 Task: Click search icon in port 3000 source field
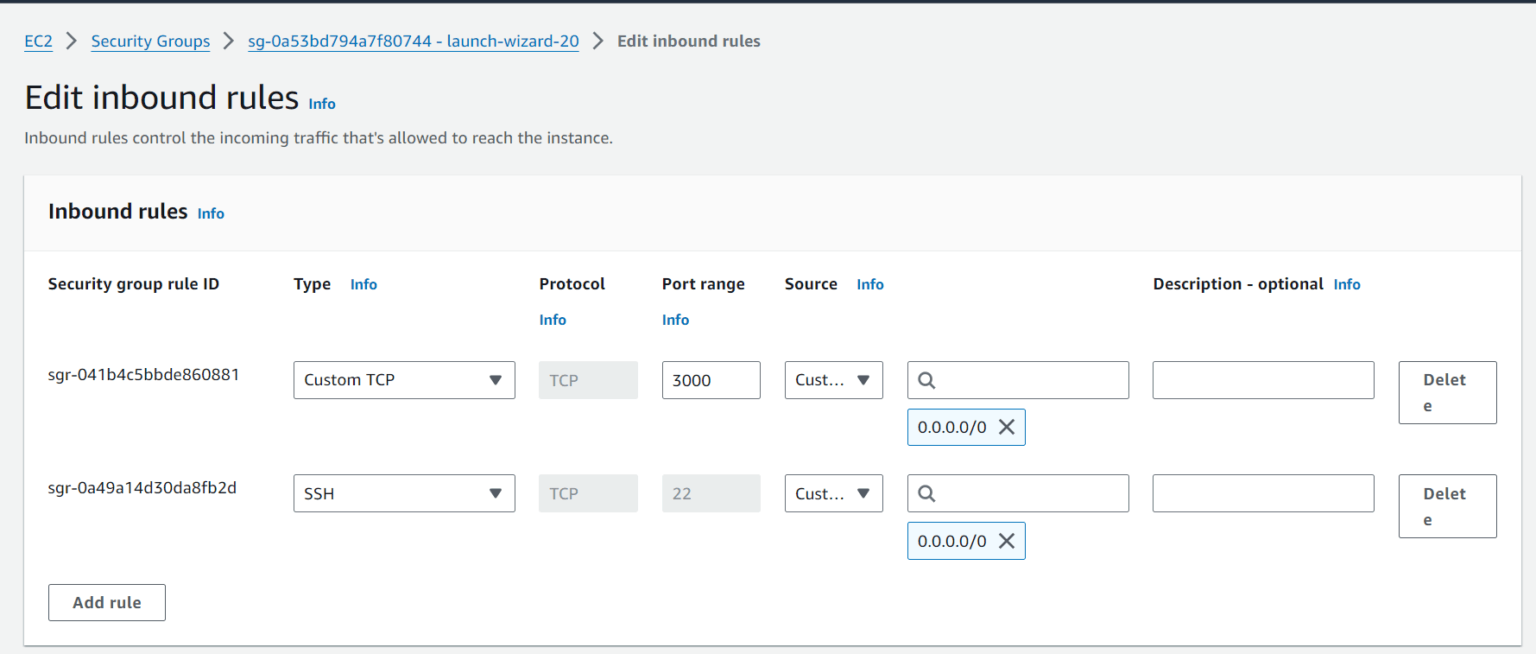[926, 380]
